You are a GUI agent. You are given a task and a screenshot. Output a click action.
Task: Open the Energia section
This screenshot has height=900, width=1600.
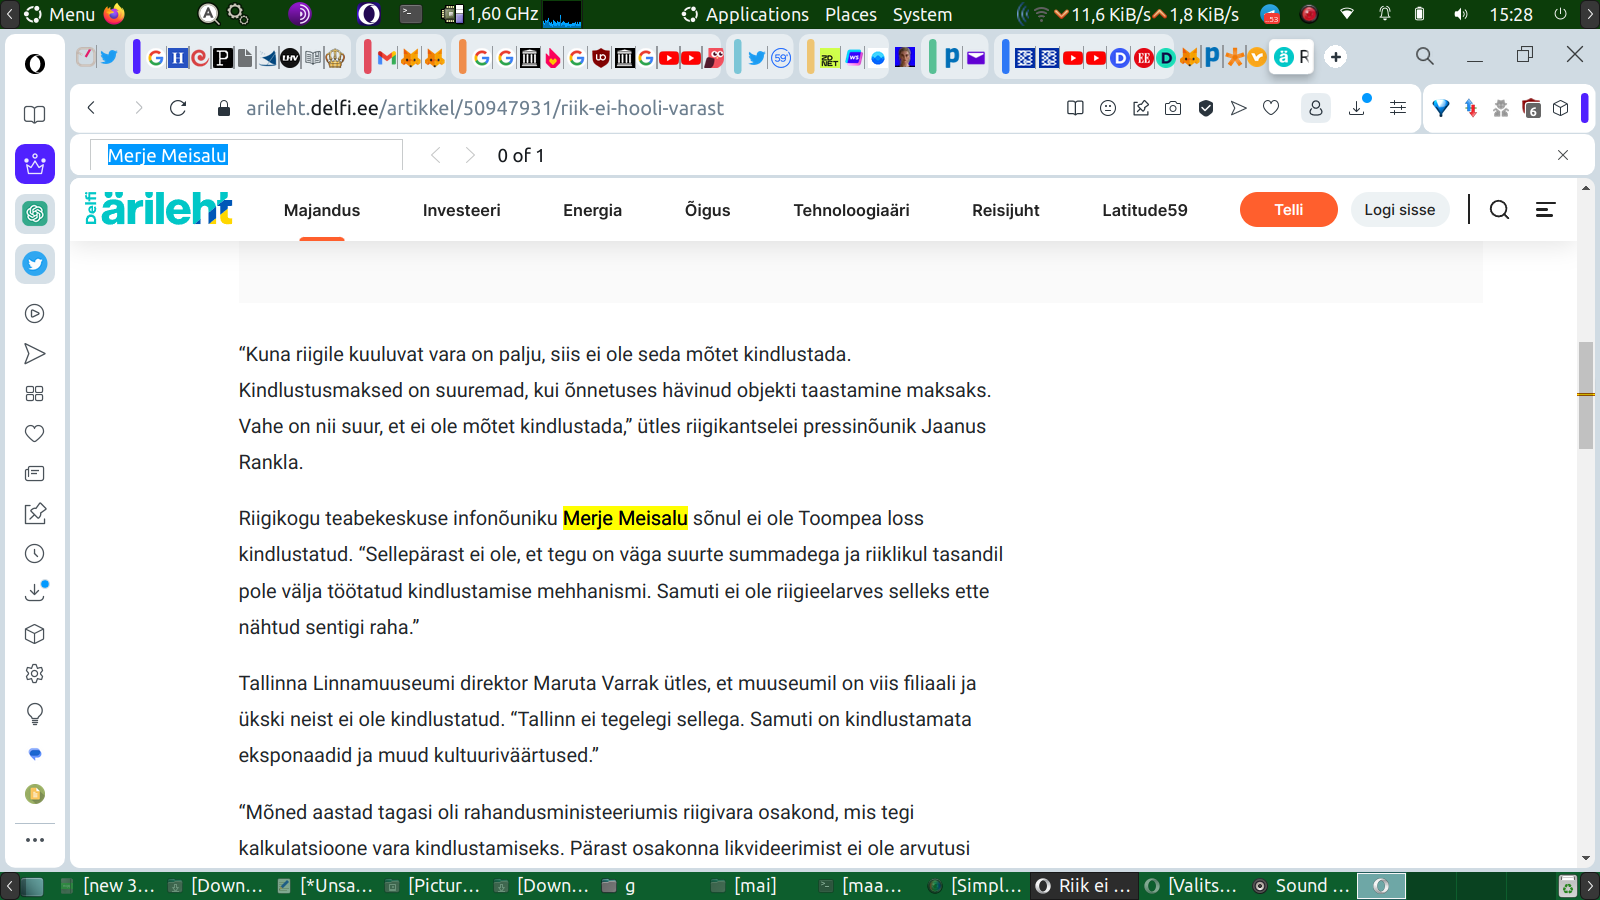click(593, 210)
